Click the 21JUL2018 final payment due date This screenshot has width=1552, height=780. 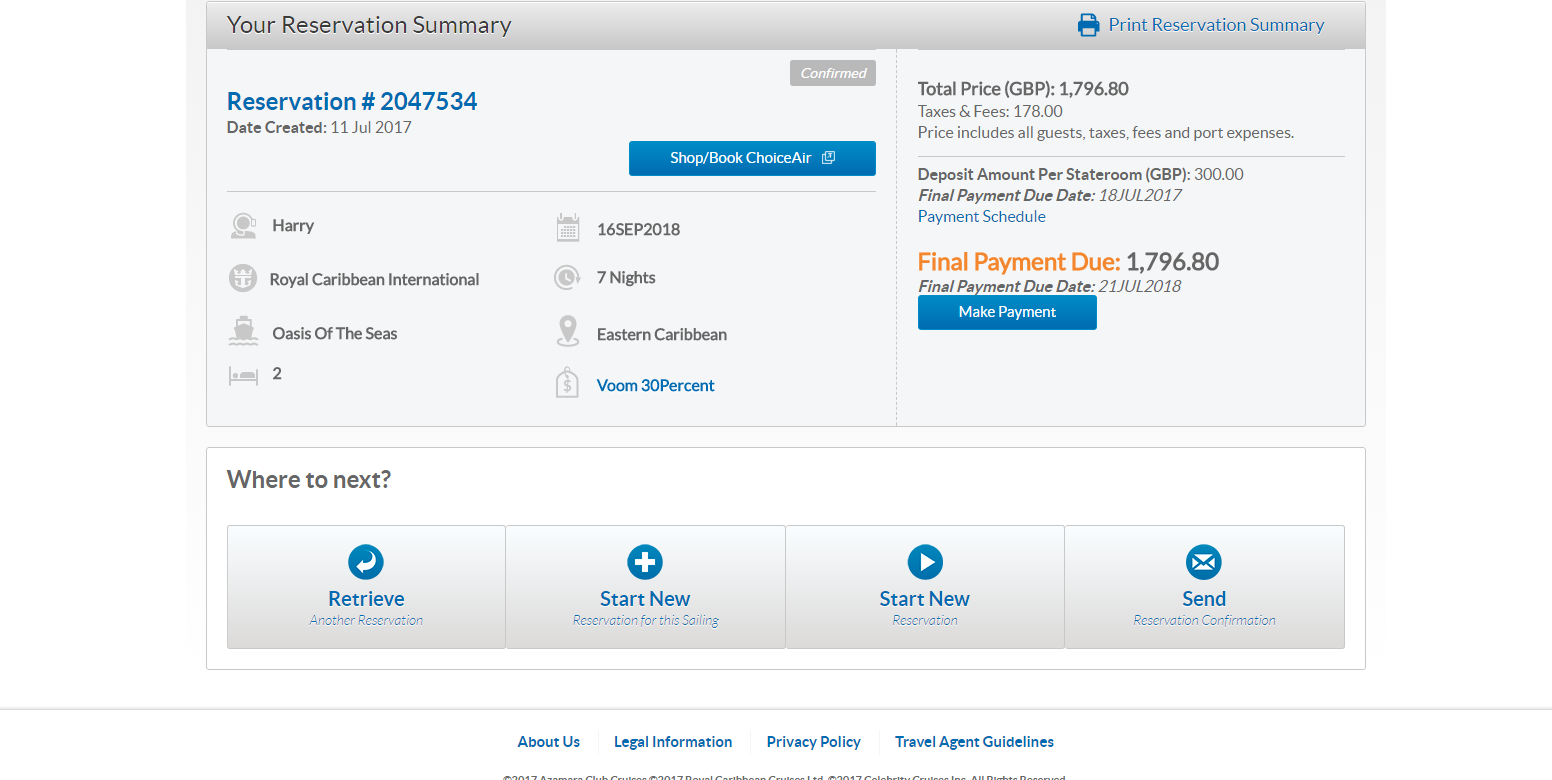(x=1140, y=287)
